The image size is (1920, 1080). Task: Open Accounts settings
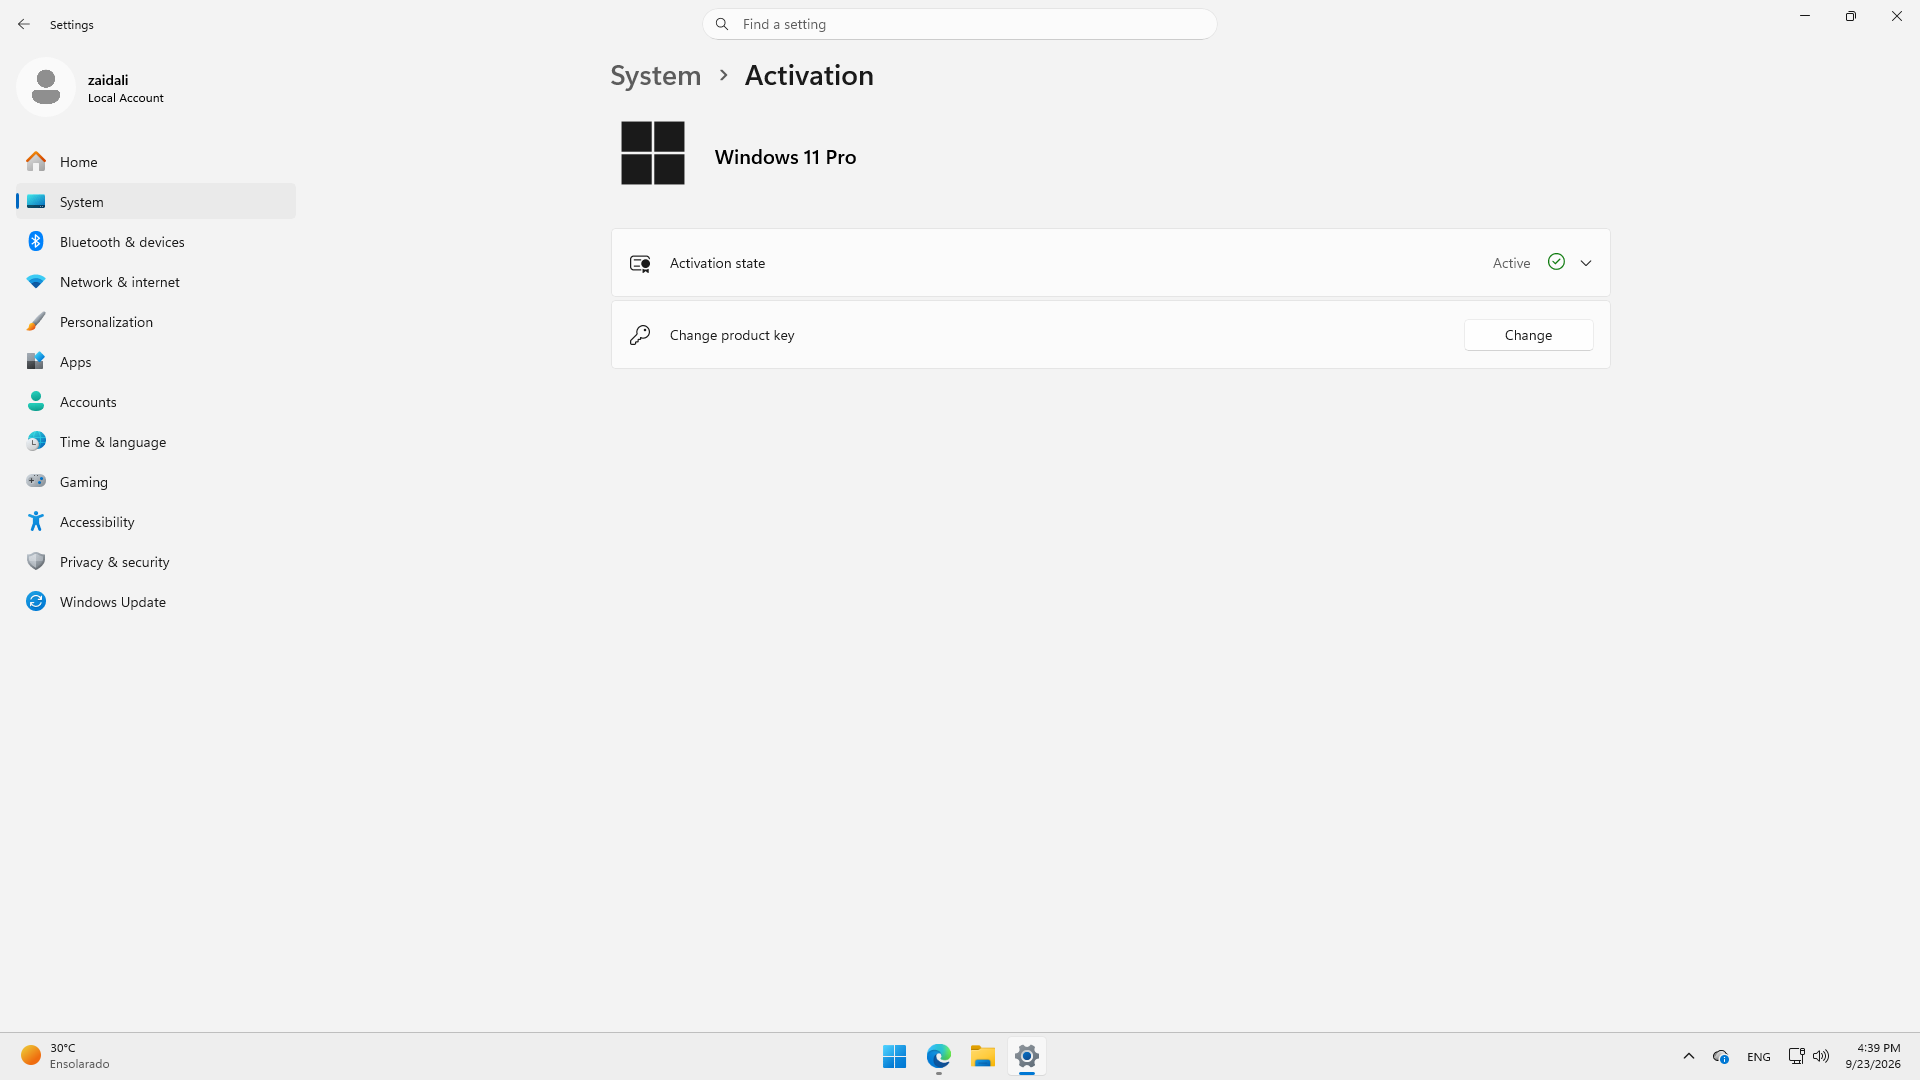click(x=156, y=401)
